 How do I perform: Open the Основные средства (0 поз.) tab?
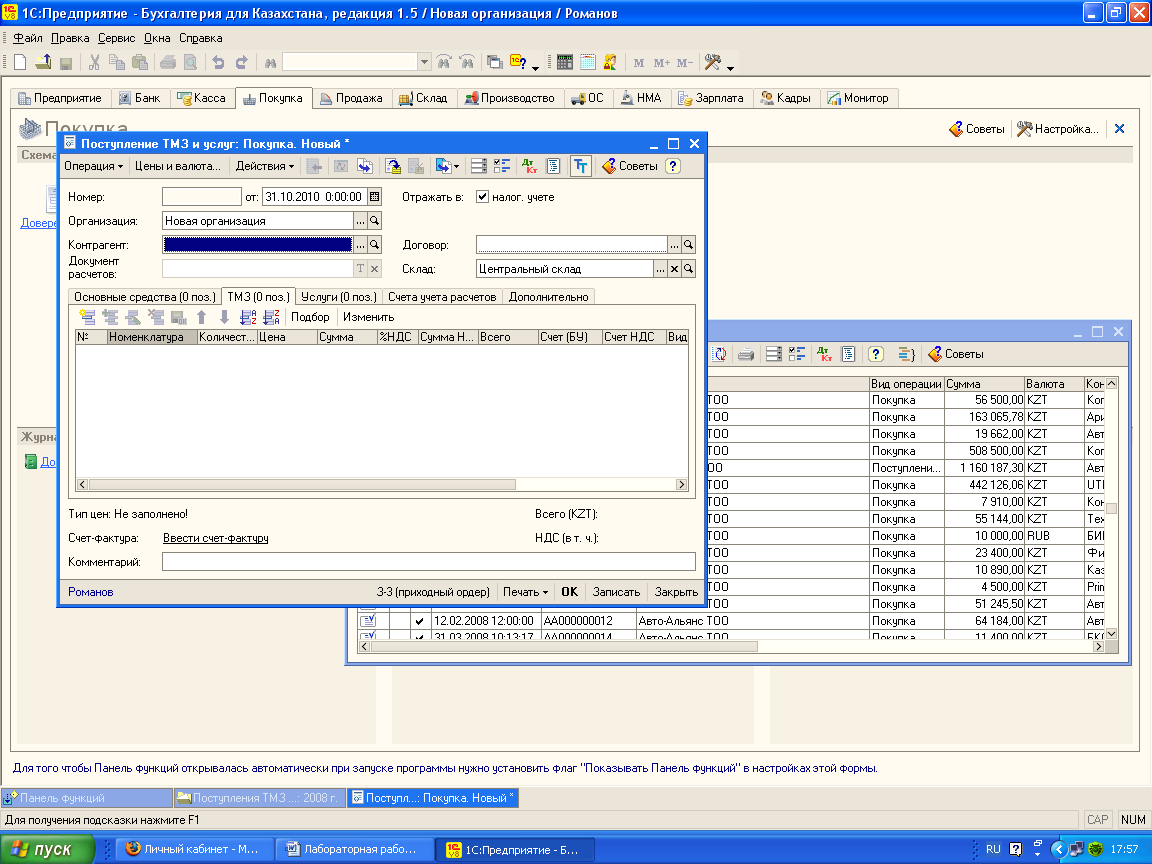[x=145, y=297]
